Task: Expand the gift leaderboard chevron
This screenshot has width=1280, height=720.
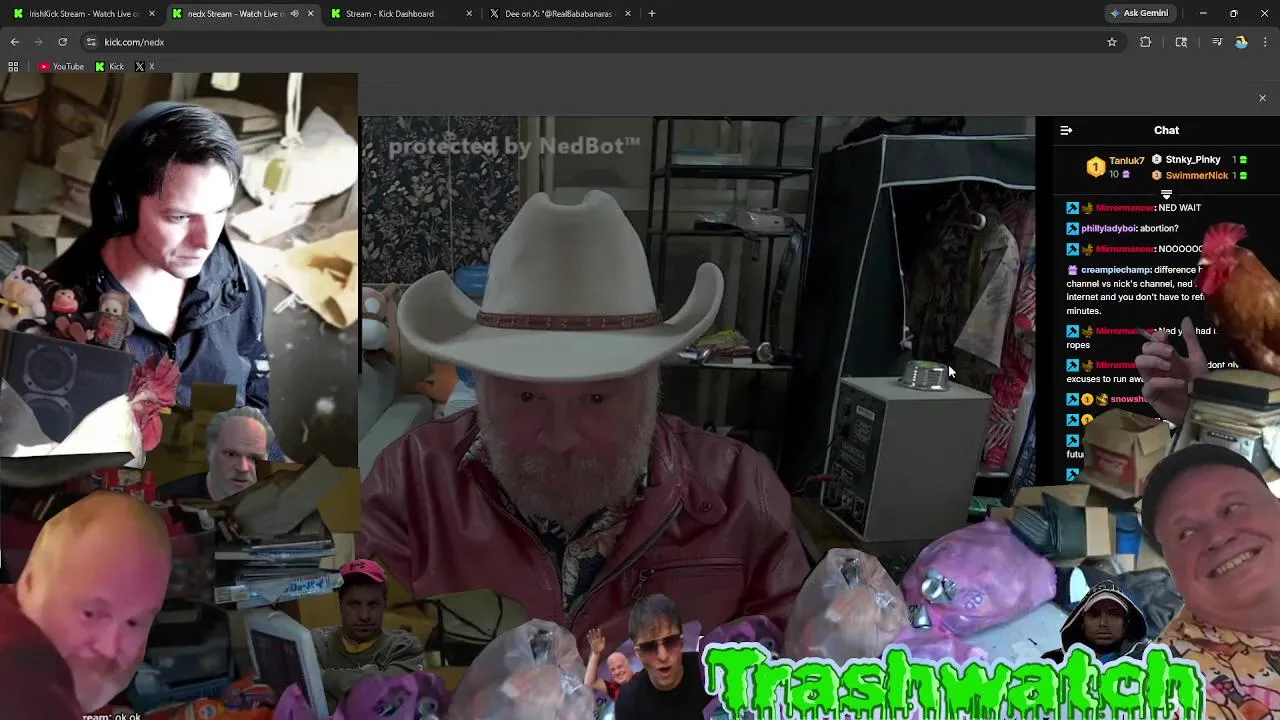Action: click(1166, 194)
